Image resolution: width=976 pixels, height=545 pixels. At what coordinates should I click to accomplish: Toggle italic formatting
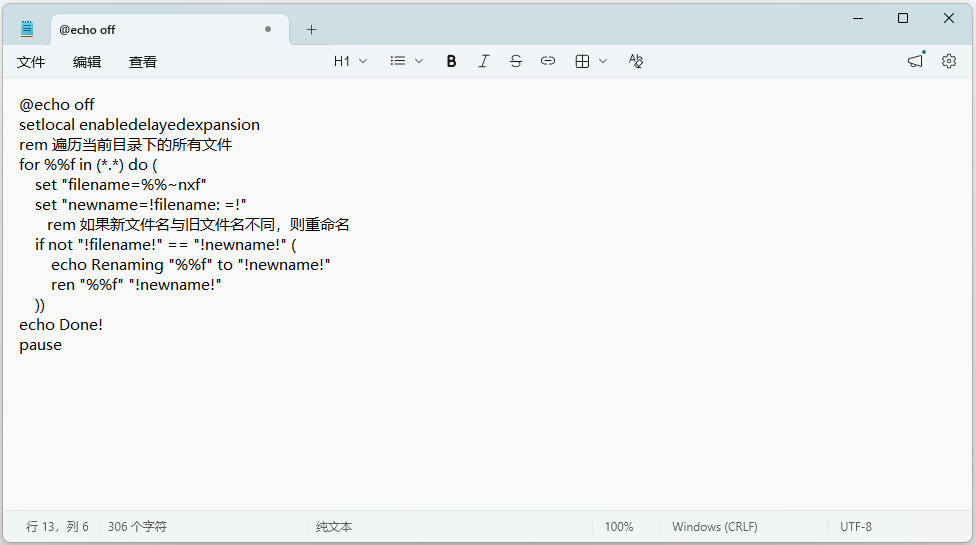(x=484, y=61)
